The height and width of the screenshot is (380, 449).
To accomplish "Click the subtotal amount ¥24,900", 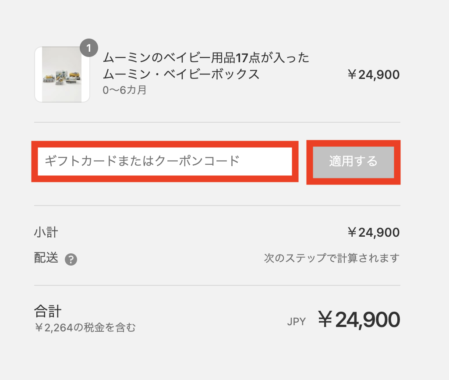I will coord(373,232).
